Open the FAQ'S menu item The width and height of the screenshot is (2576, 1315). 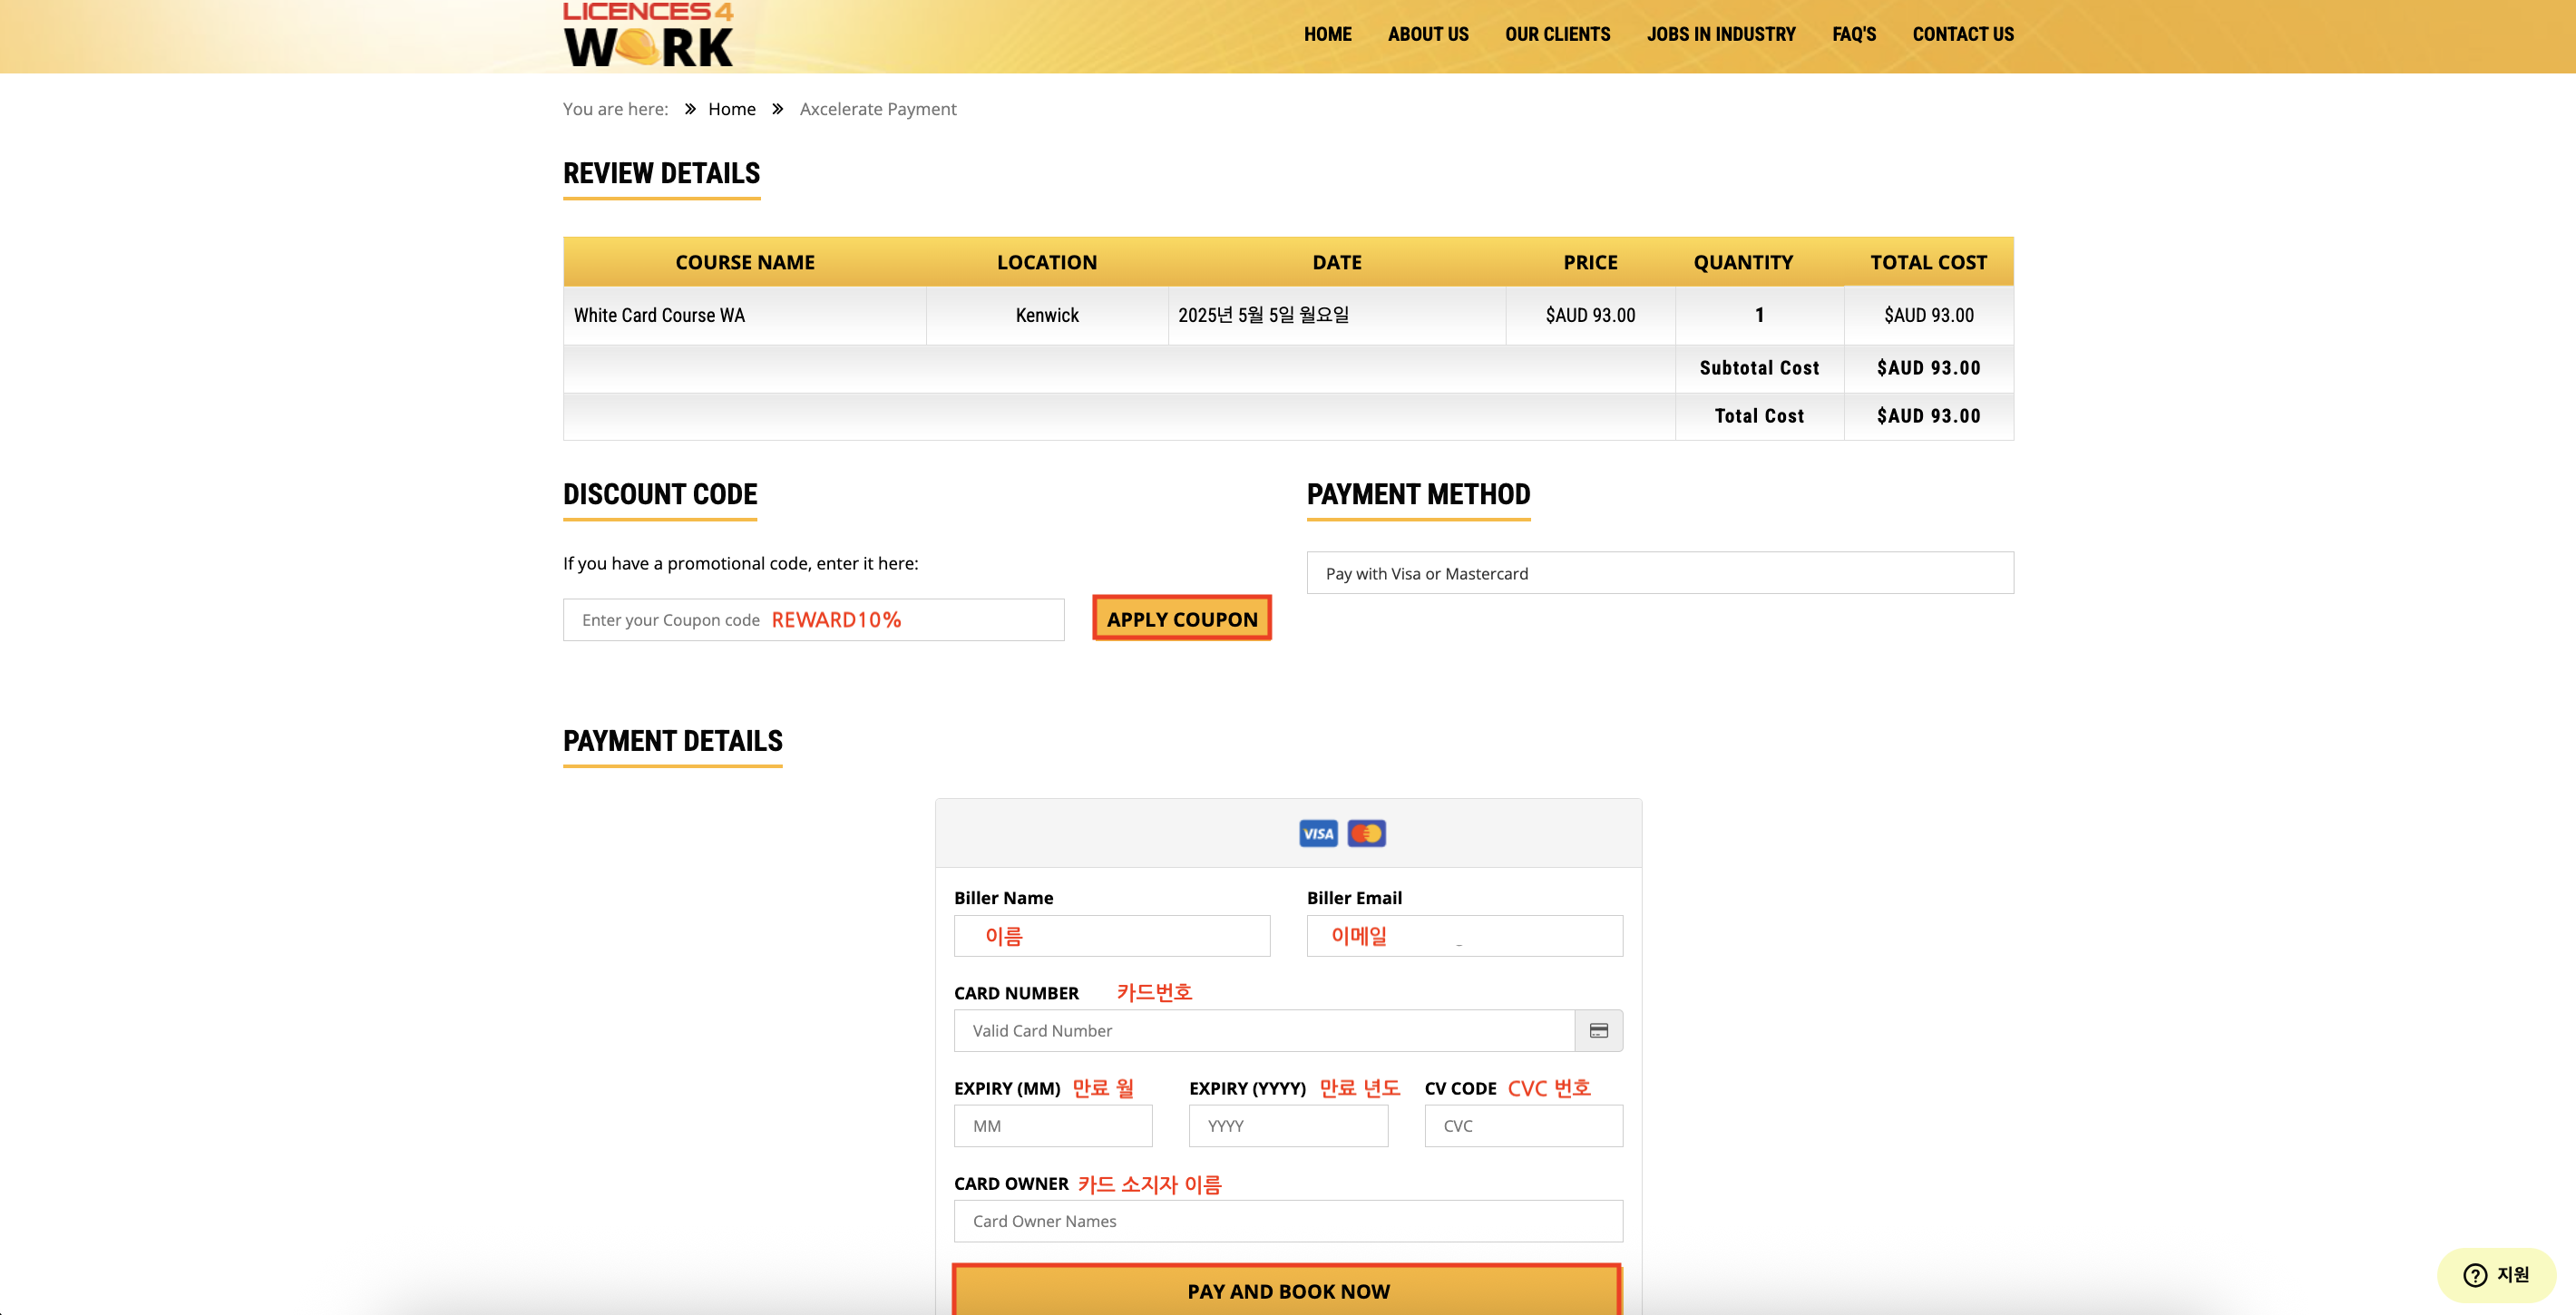[1853, 34]
